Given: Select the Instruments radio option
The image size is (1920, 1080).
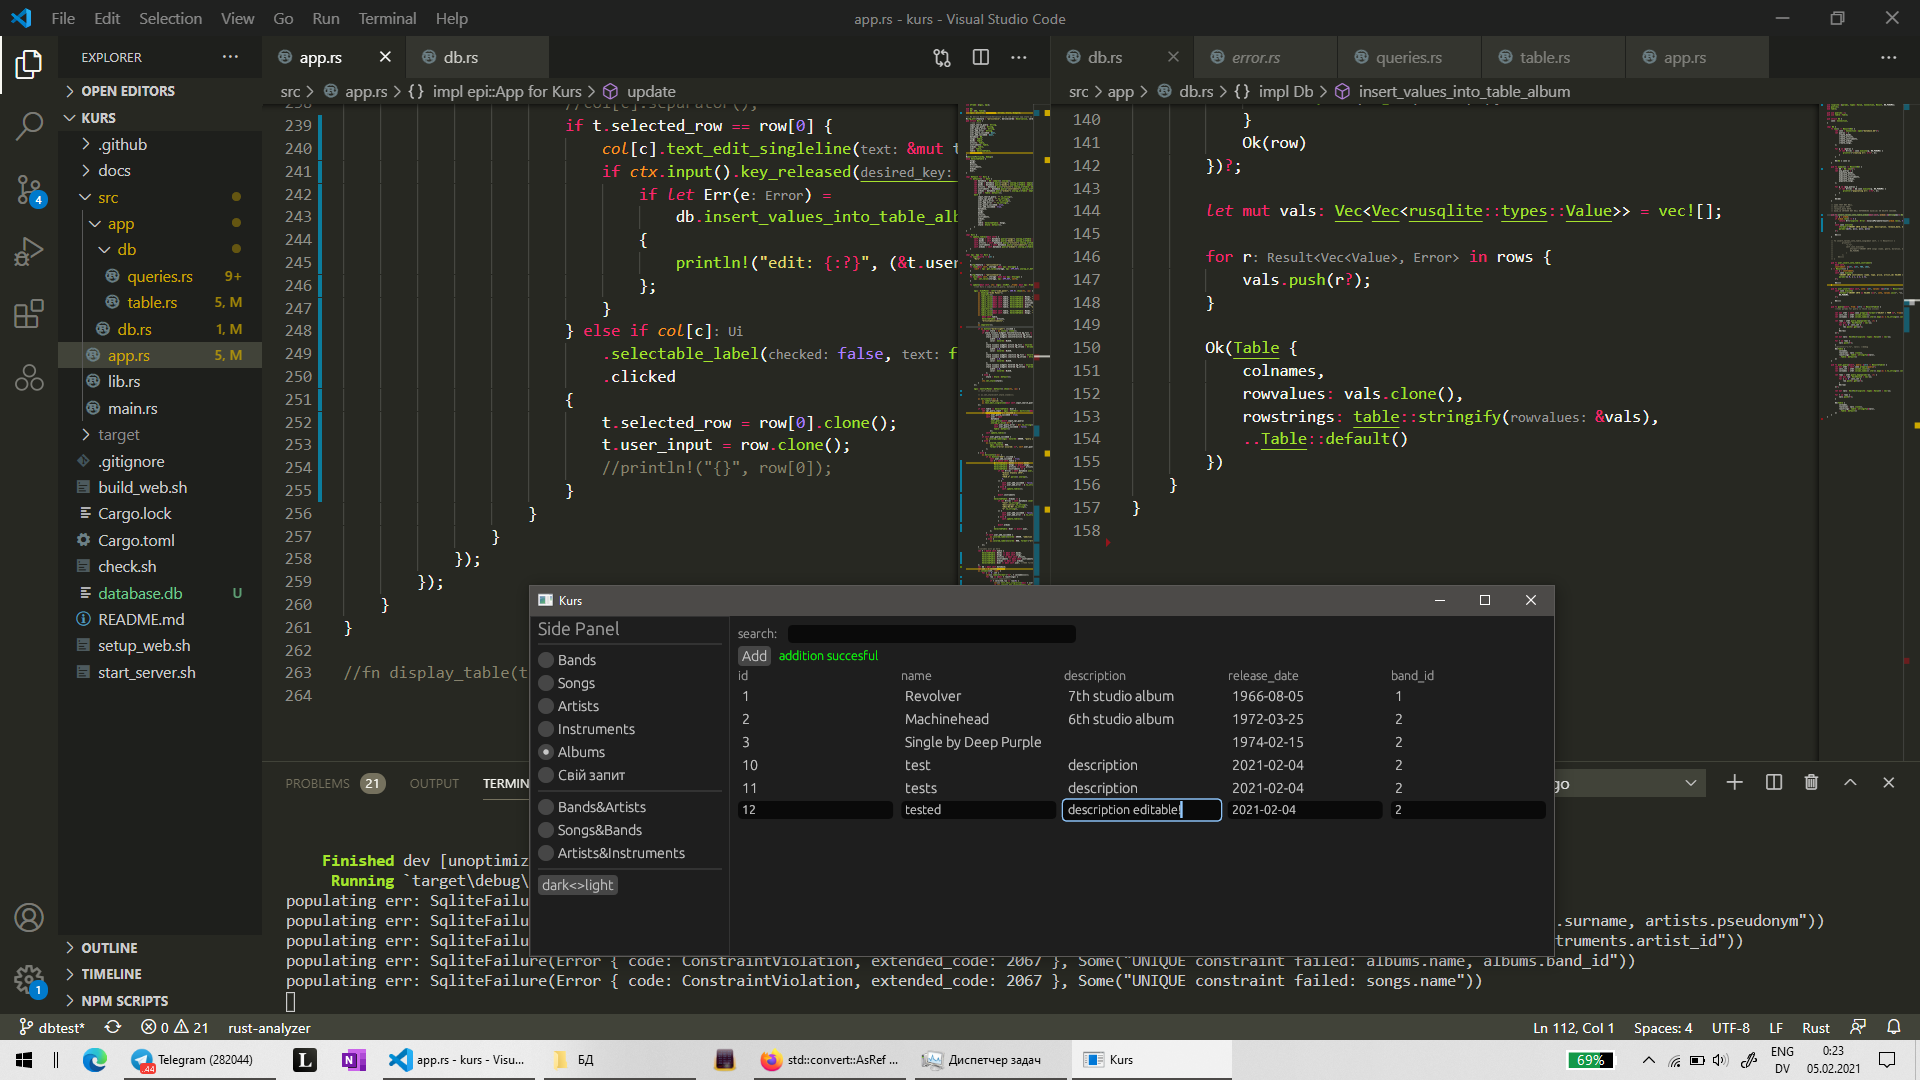Looking at the screenshot, I should [x=586, y=729].
